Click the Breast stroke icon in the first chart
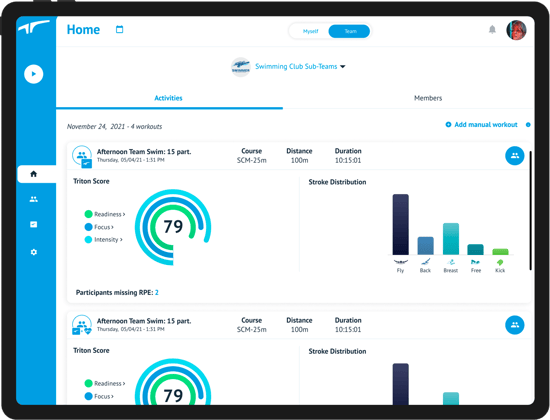 tap(451, 262)
